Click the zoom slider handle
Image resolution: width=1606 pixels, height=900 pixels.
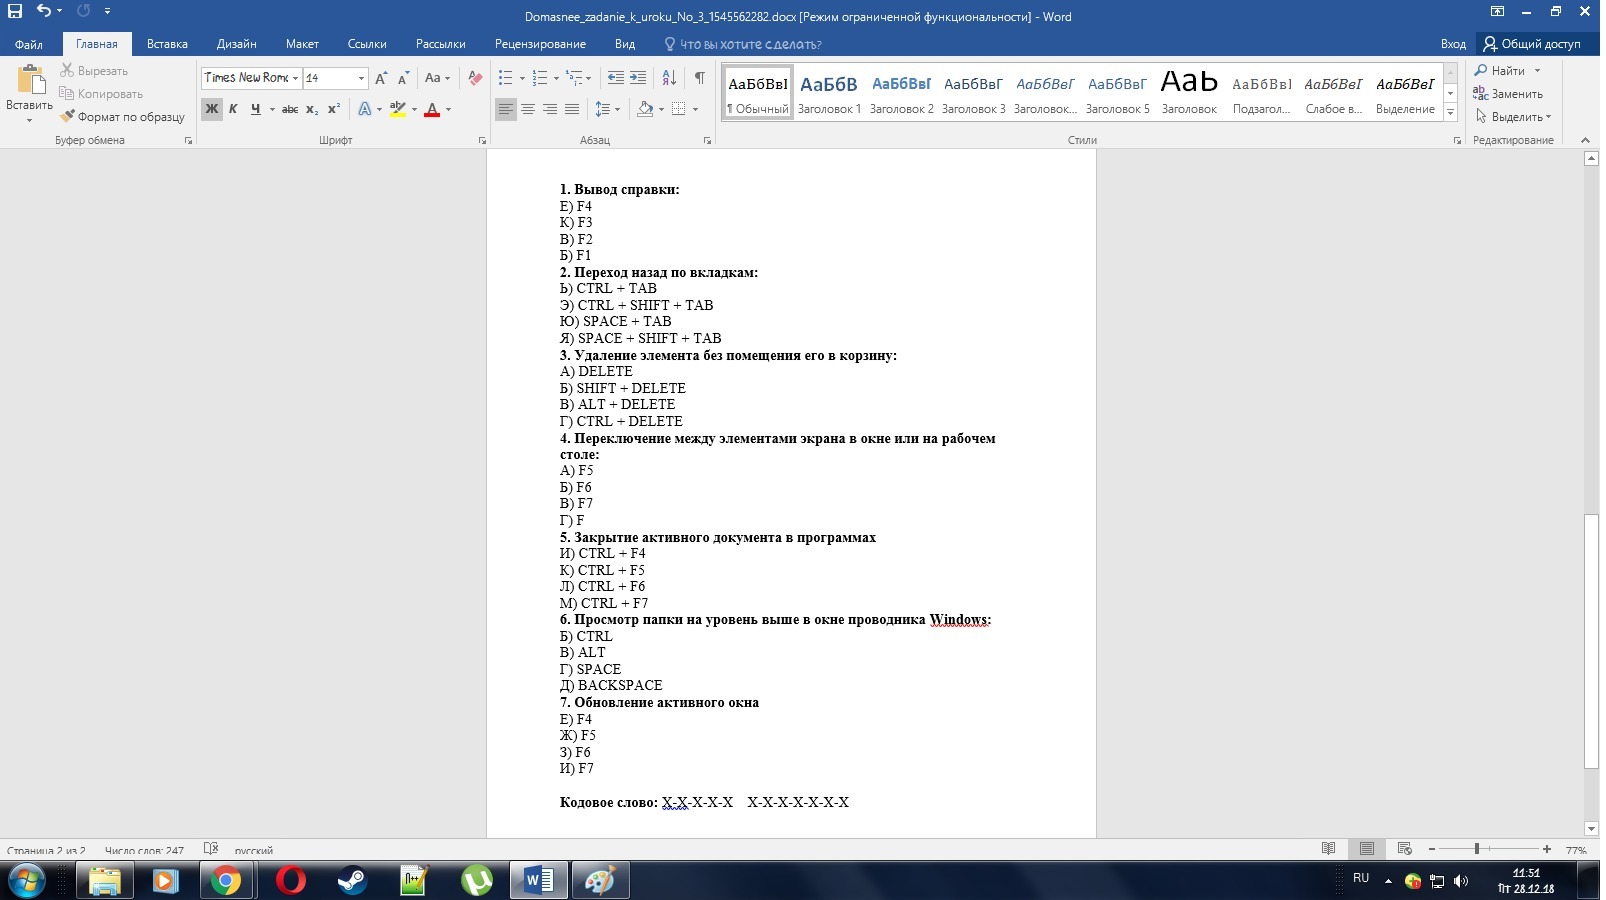point(1477,849)
